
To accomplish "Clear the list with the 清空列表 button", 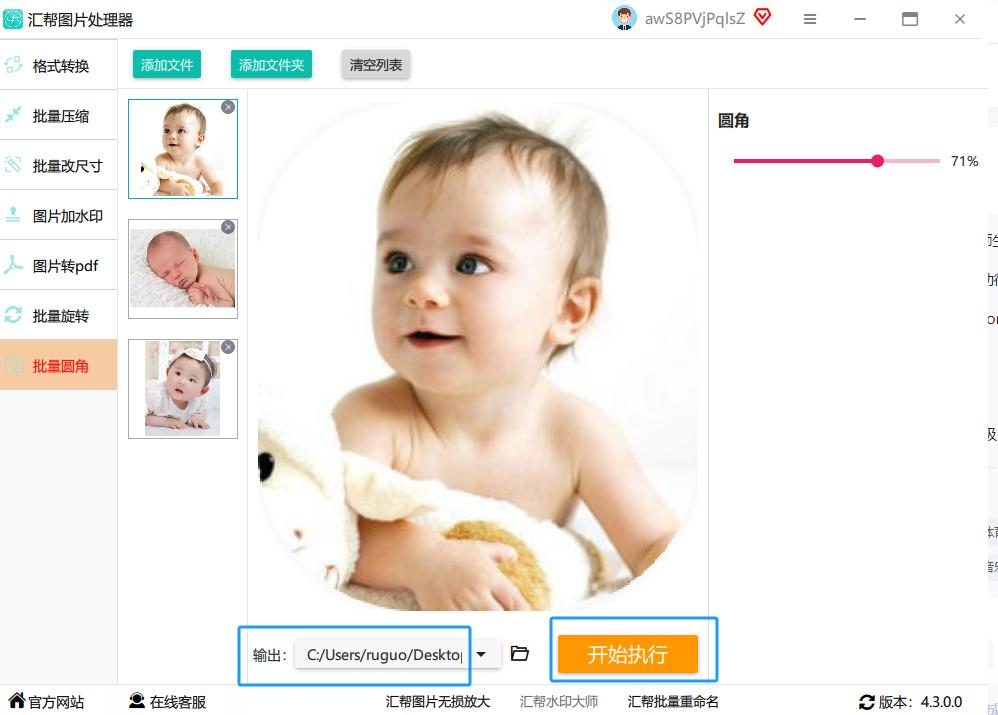I will tap(376, 65).
